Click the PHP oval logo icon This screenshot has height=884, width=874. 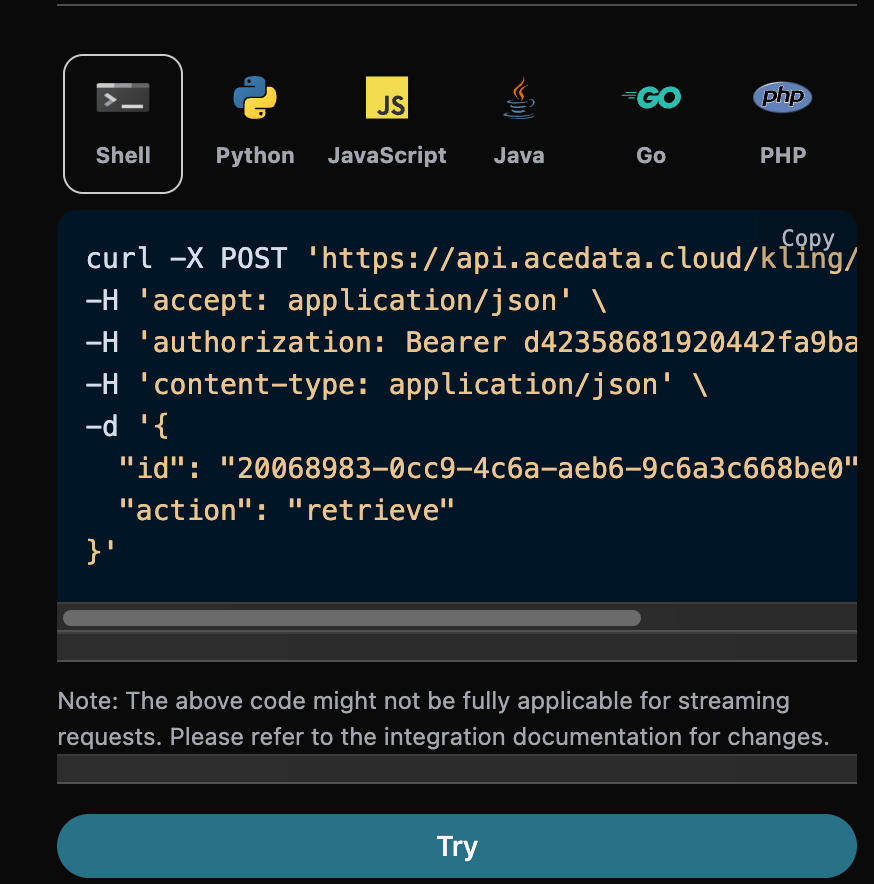click(x=782, y=97)
